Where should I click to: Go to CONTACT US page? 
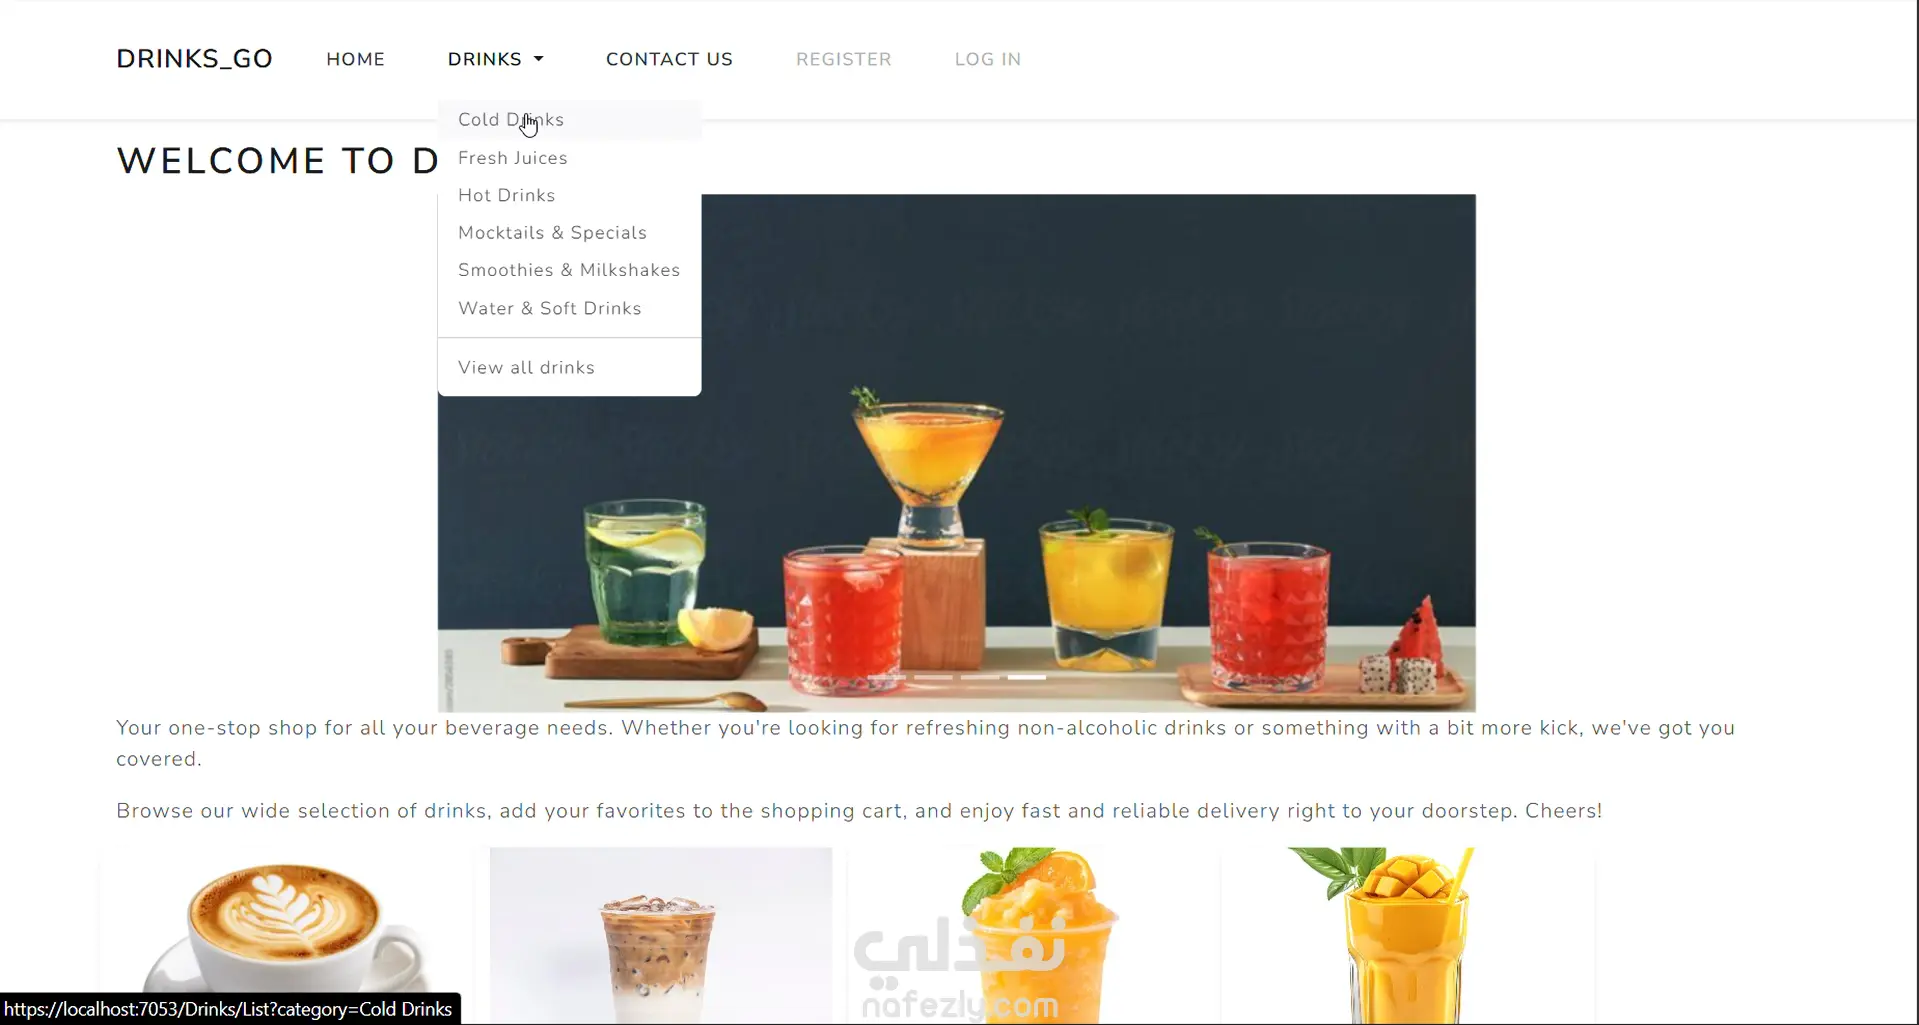[x=669, y=59]
